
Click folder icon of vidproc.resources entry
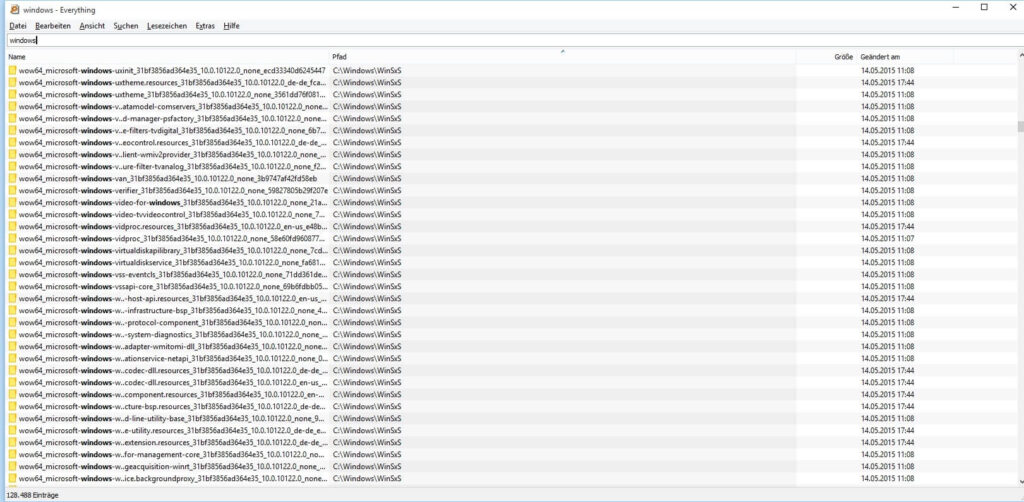pyautogui.click(x=12, y=227)
